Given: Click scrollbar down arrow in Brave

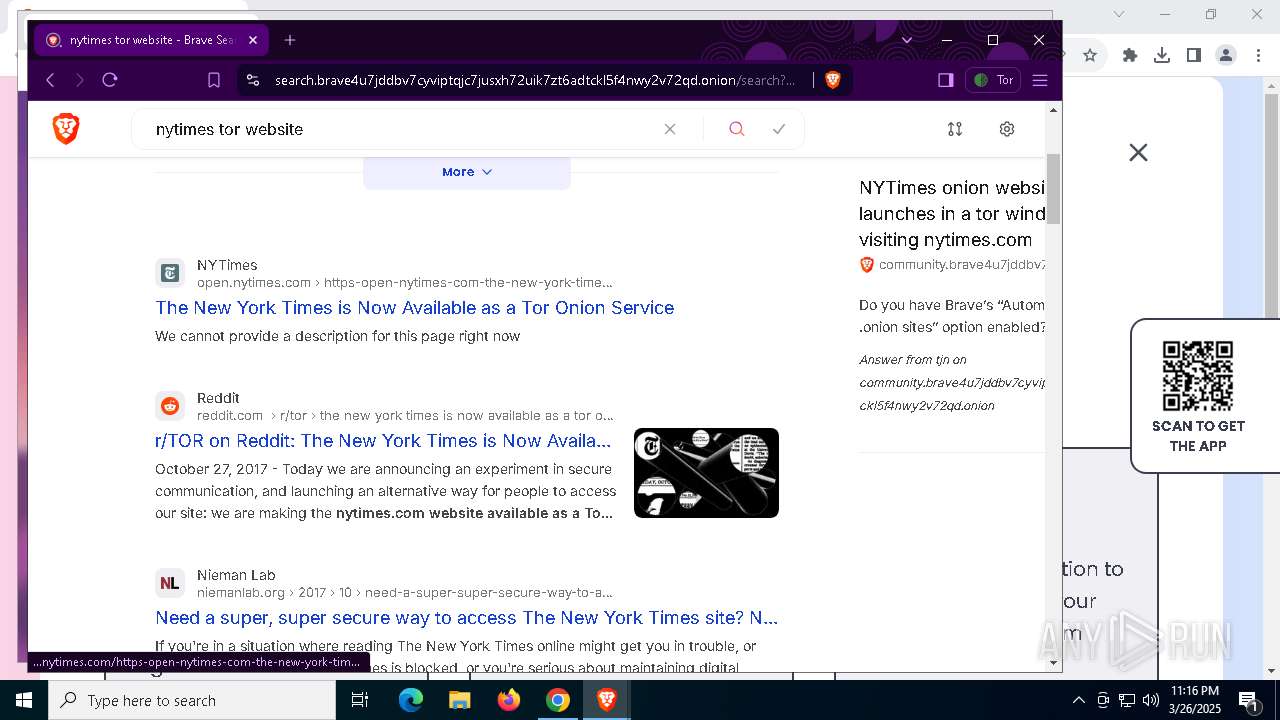Looking at the screenshot, I should (x=1053, y=662).
